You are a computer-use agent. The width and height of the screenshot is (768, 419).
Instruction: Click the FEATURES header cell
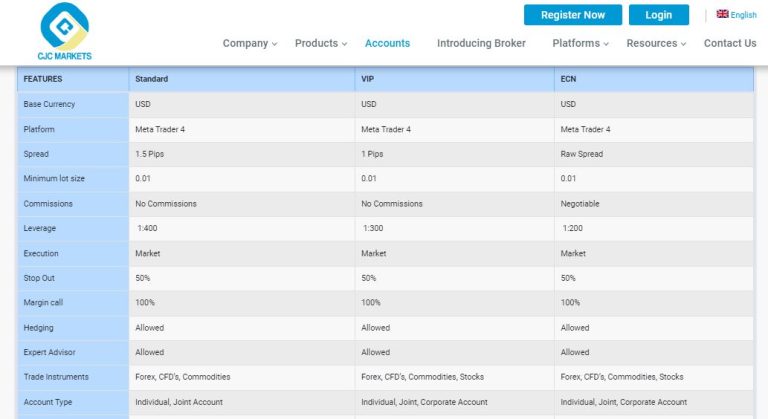tap(73, 79)
